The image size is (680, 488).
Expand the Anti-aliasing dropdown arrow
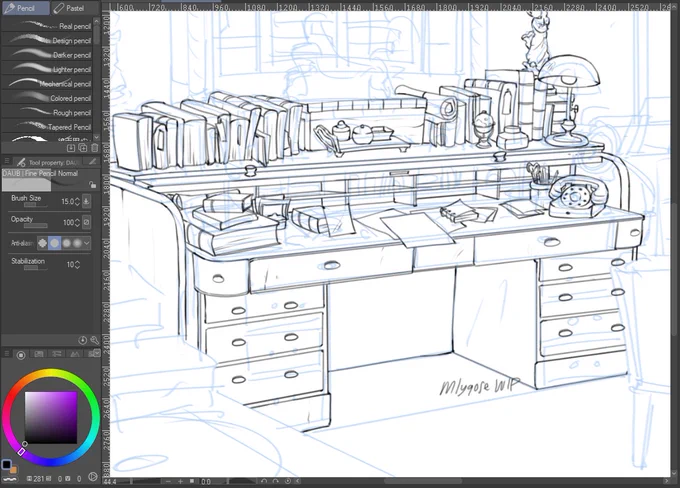(x=87, y=243)
